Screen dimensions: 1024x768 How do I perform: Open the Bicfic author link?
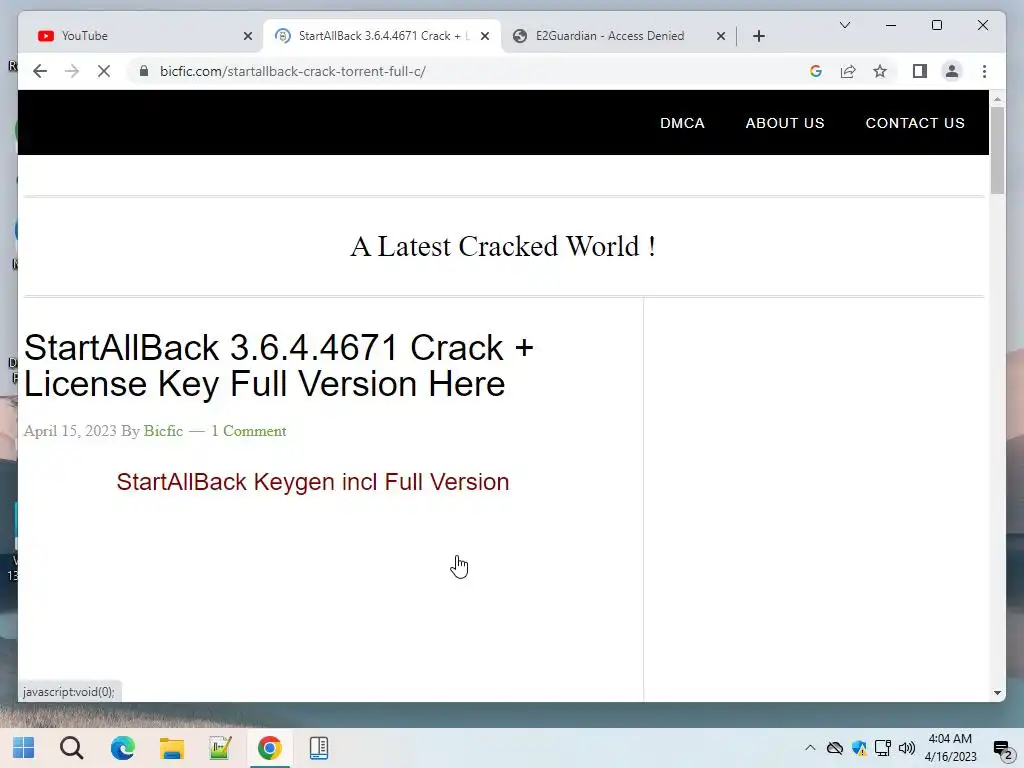tap(163, 431)
